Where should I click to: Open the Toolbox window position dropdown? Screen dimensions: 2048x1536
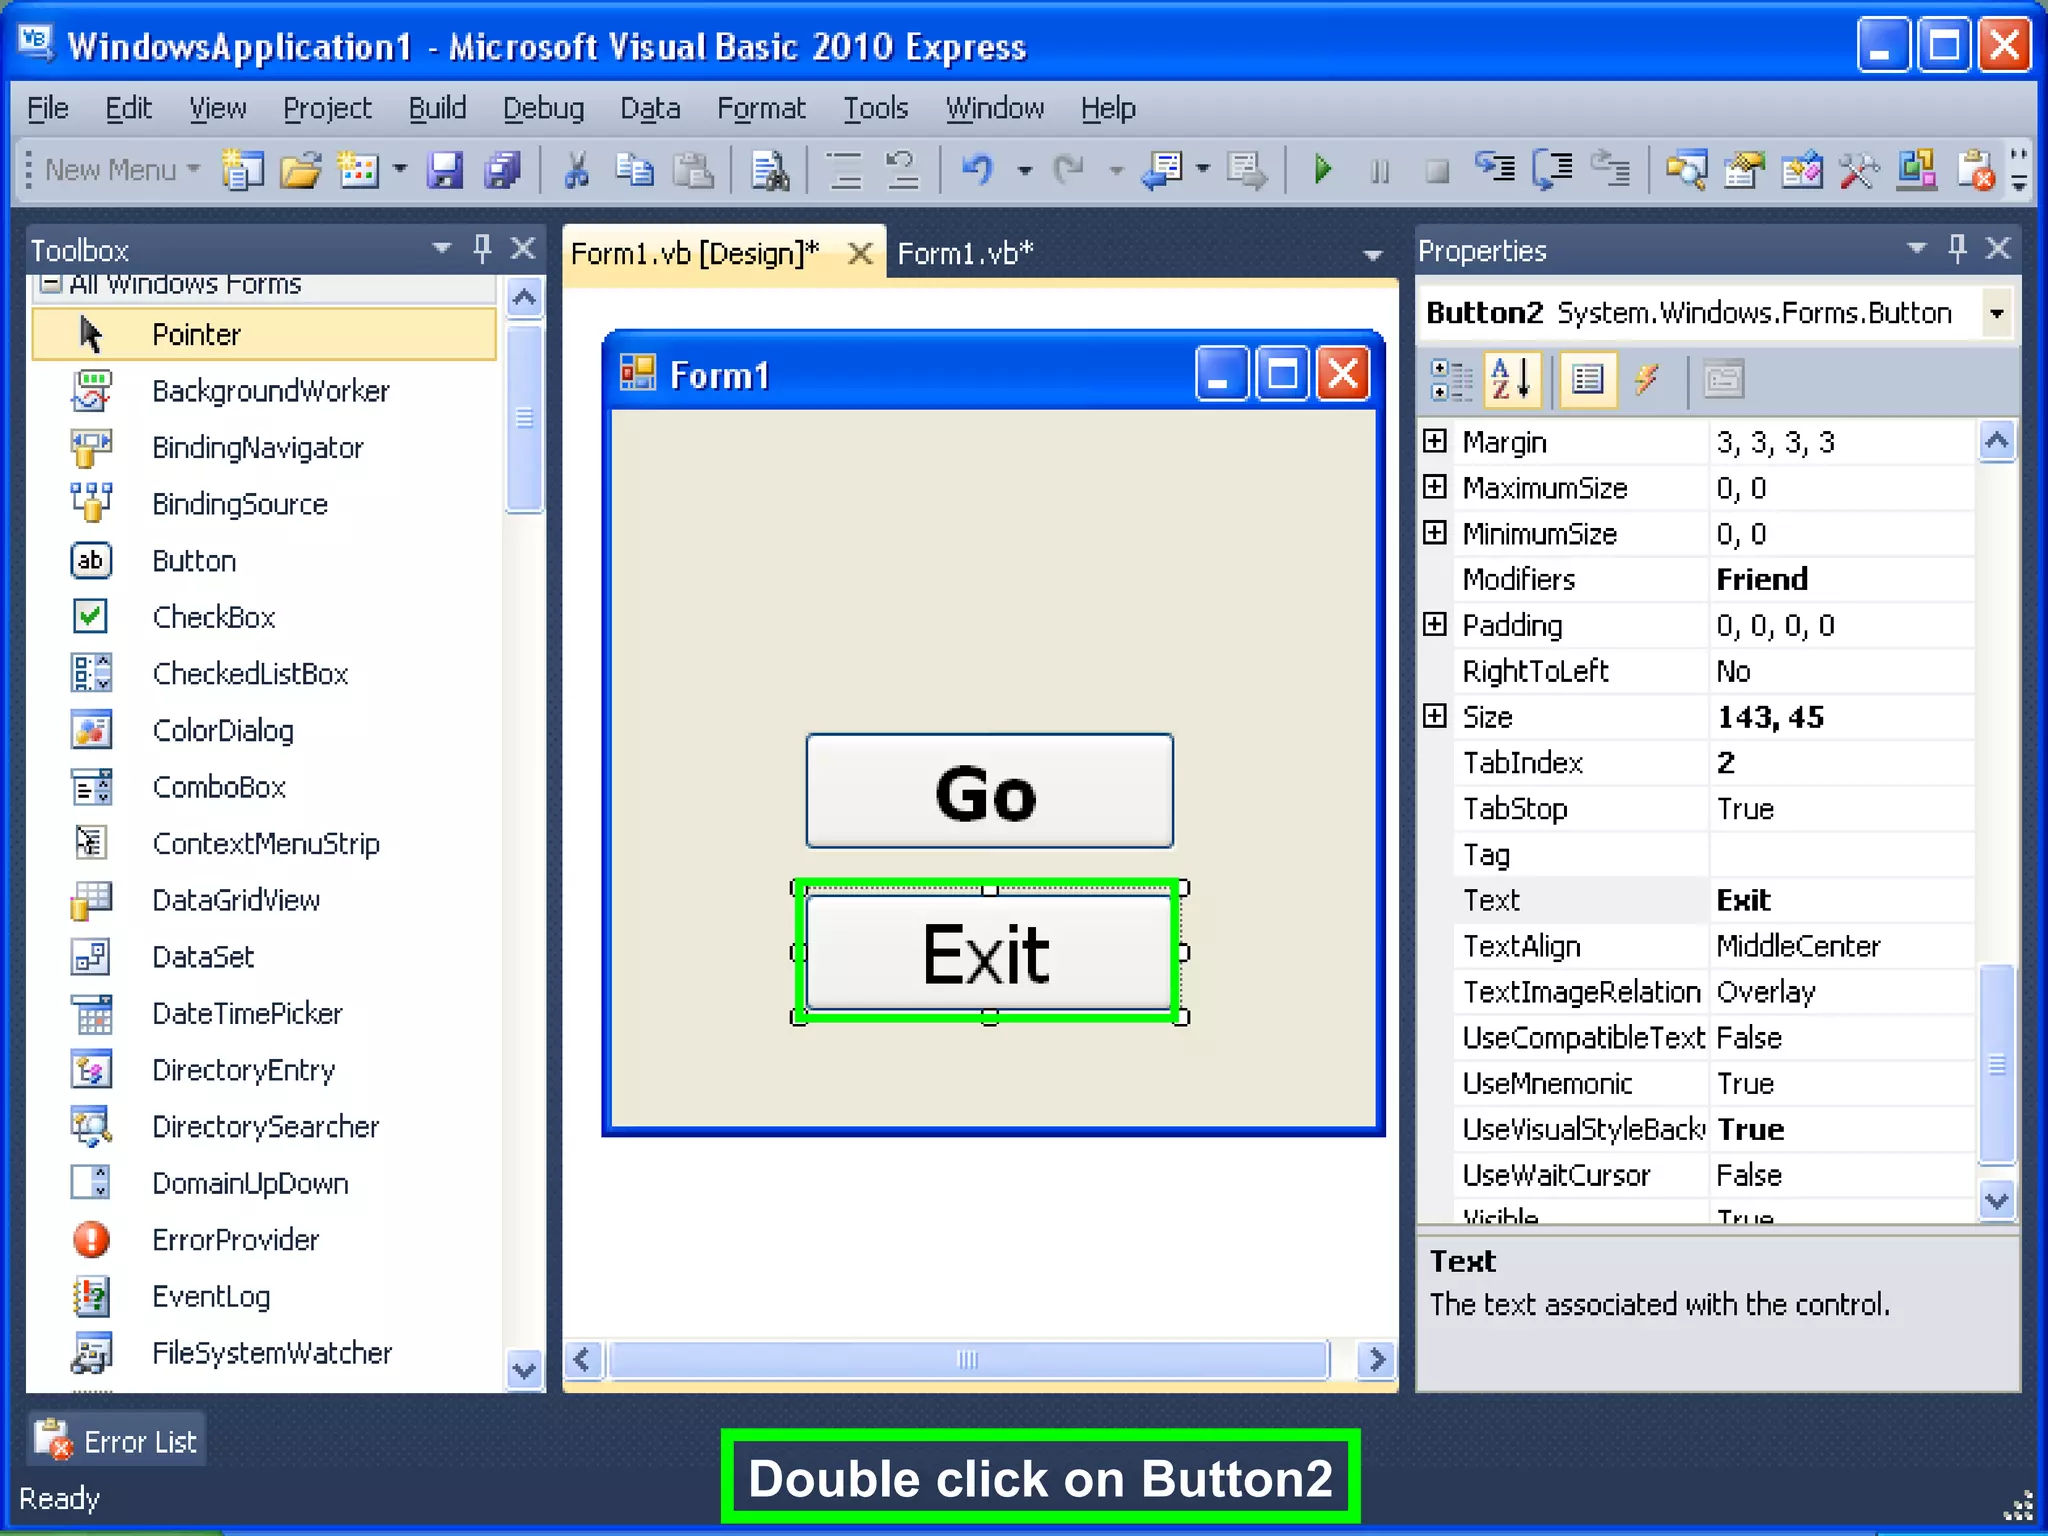click(x=441, y=248)
